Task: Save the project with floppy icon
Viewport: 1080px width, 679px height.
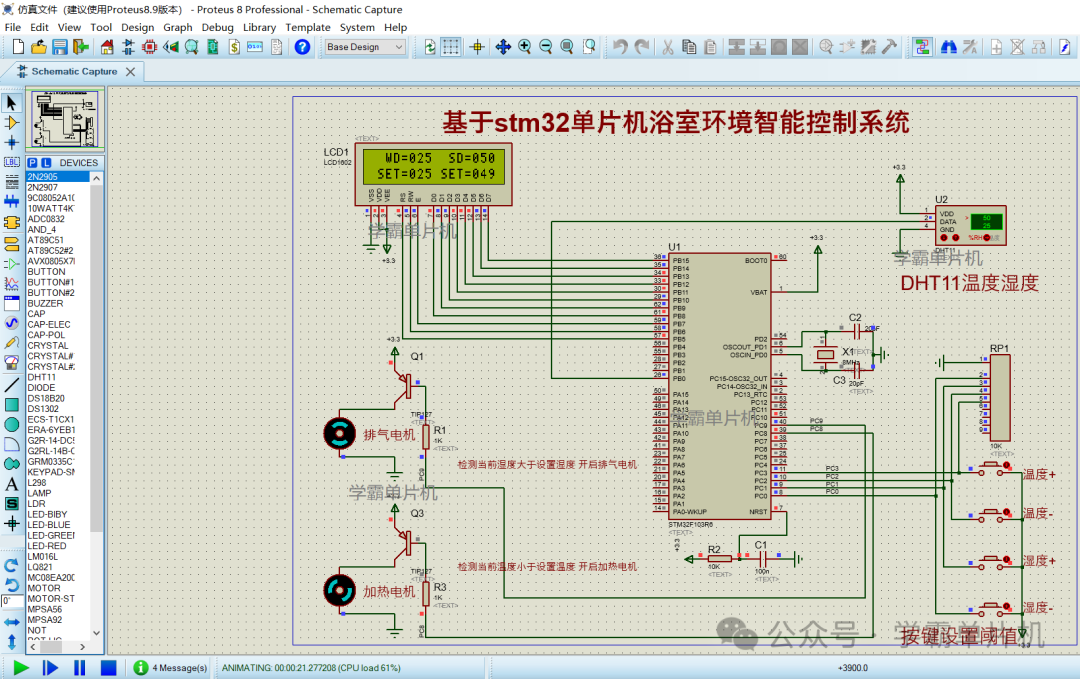Action: coord(60,47)
